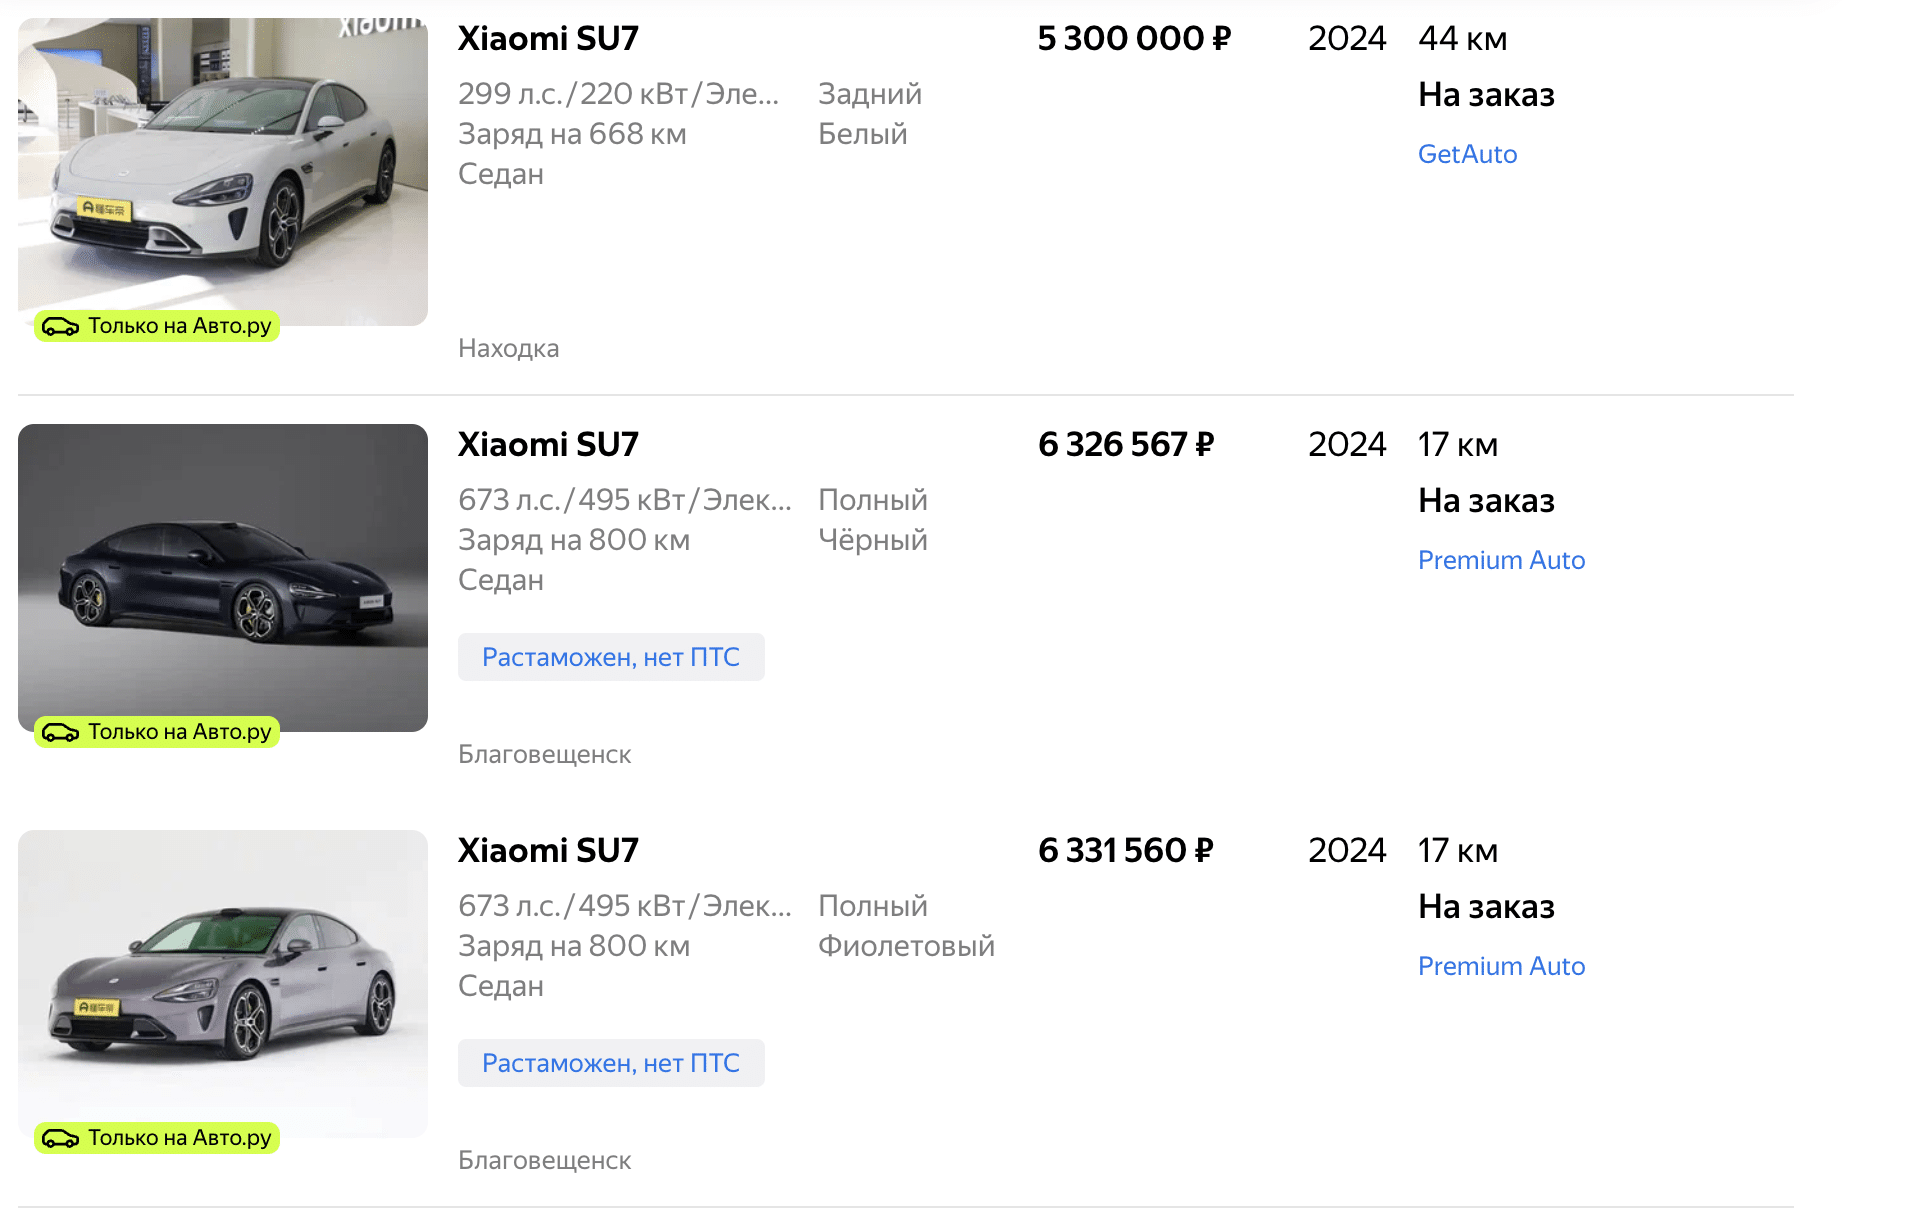Click the car icon on the purple SU7 badge
Screen dimensions: 1932x1216
pos(61,1138)
